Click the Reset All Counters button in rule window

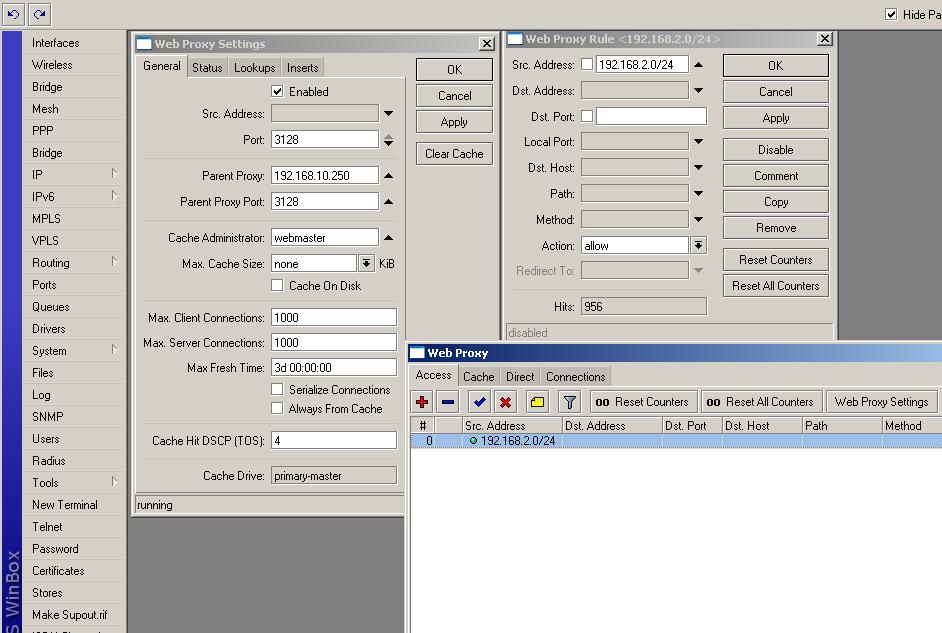[775, 286]
